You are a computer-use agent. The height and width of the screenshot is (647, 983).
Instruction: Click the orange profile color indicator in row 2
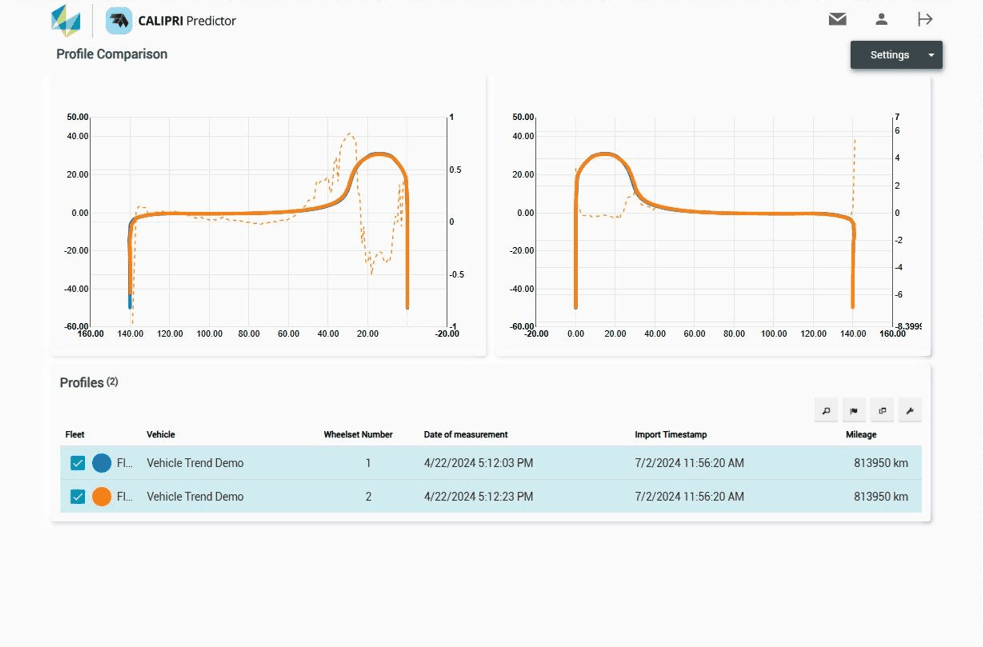click(101, 496)
